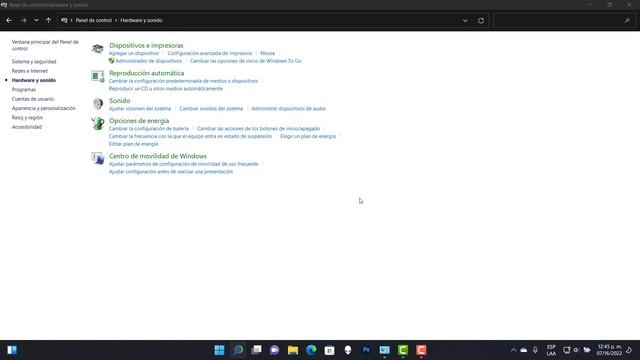Click the Control Panel icon in address bar
640x360 pixels.
click(64, 20)
